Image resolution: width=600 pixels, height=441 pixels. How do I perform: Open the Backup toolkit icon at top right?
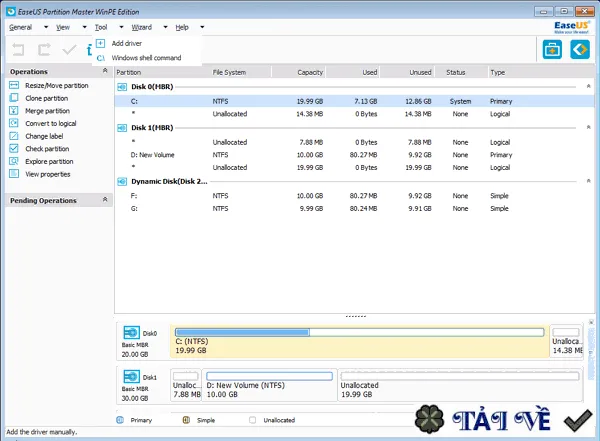coord(552,49)
